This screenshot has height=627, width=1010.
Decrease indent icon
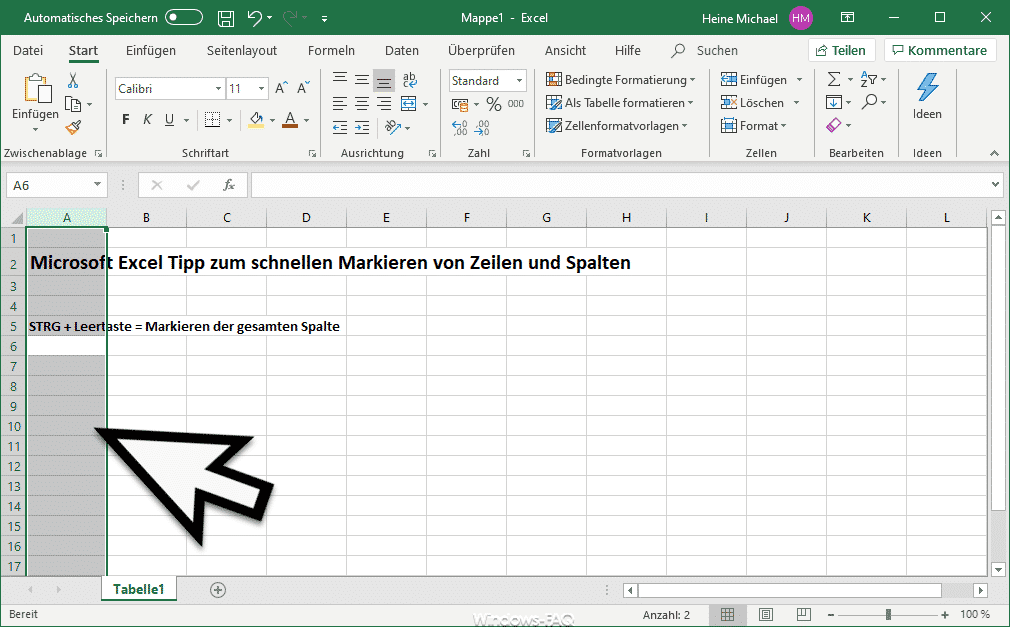click(340, 127)
